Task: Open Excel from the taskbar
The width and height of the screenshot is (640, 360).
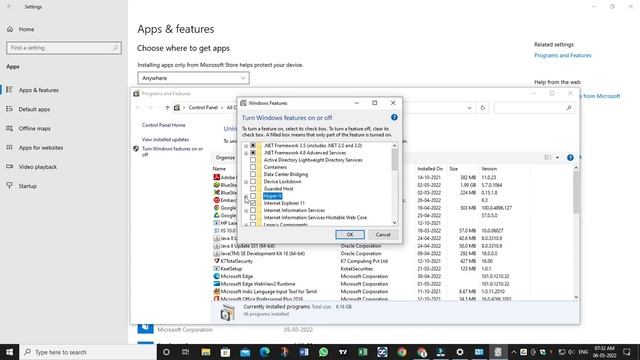Action: (x=362, y=352)
